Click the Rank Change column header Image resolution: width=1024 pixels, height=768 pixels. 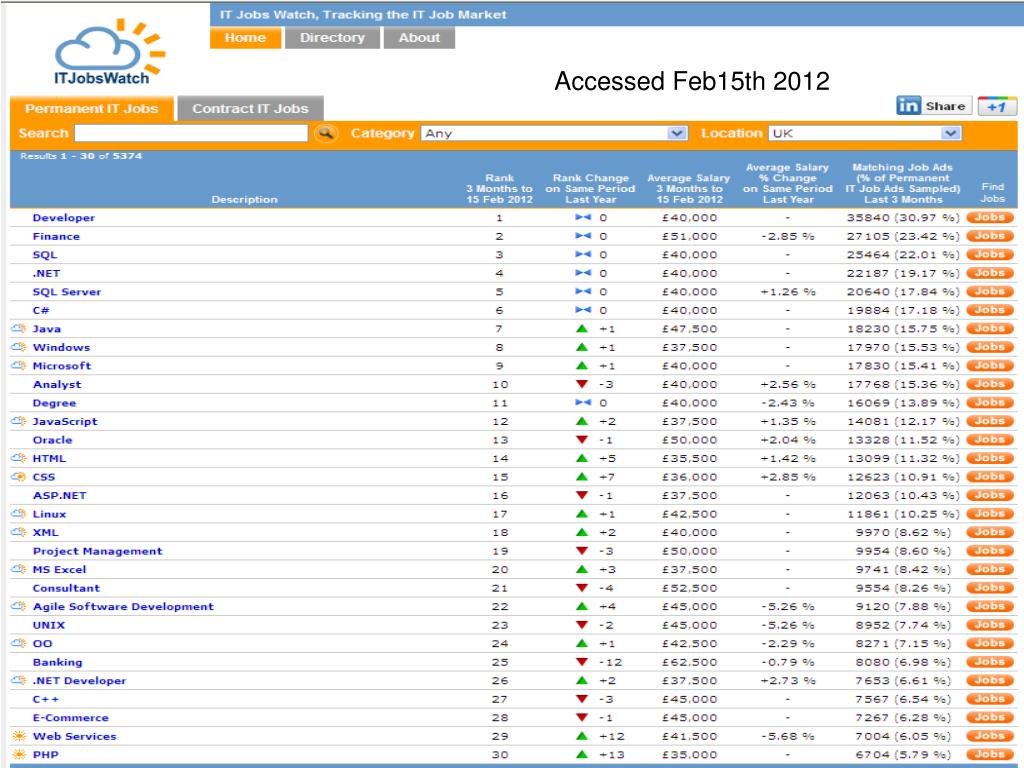pyautogui.click(x=590, y=188)
